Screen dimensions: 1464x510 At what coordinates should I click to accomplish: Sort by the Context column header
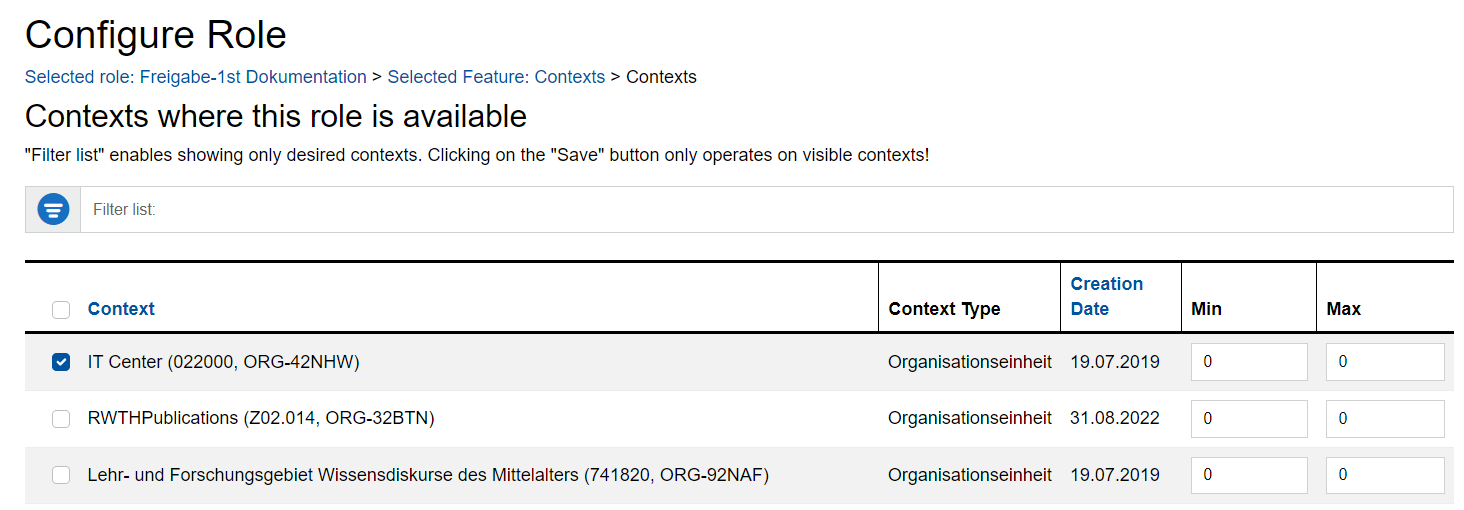click(x=121, y=309)
